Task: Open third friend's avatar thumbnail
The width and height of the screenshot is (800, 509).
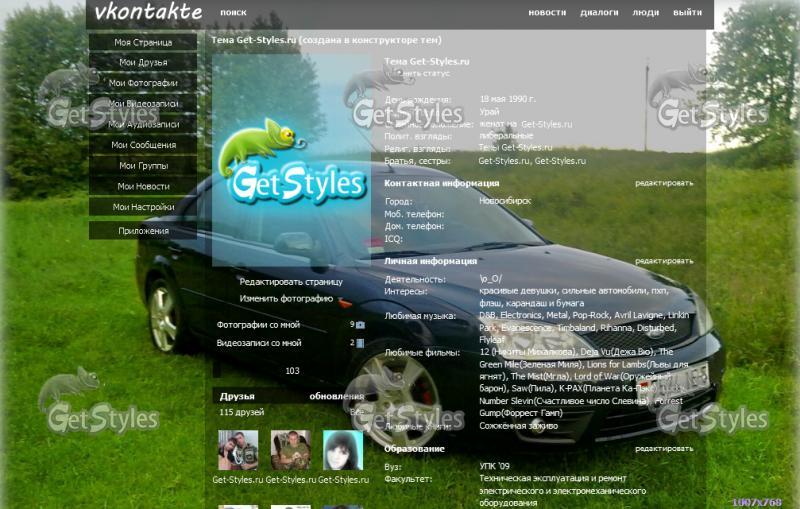Action: pyautogui.click(x=343, y=450)
